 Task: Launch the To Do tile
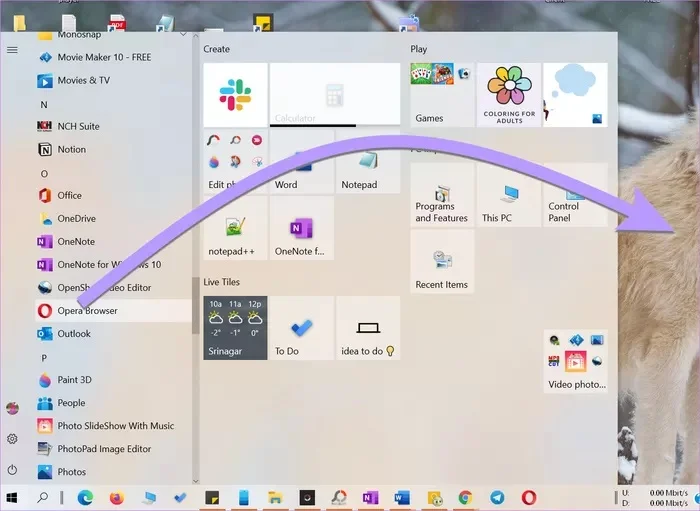(301, 328)
